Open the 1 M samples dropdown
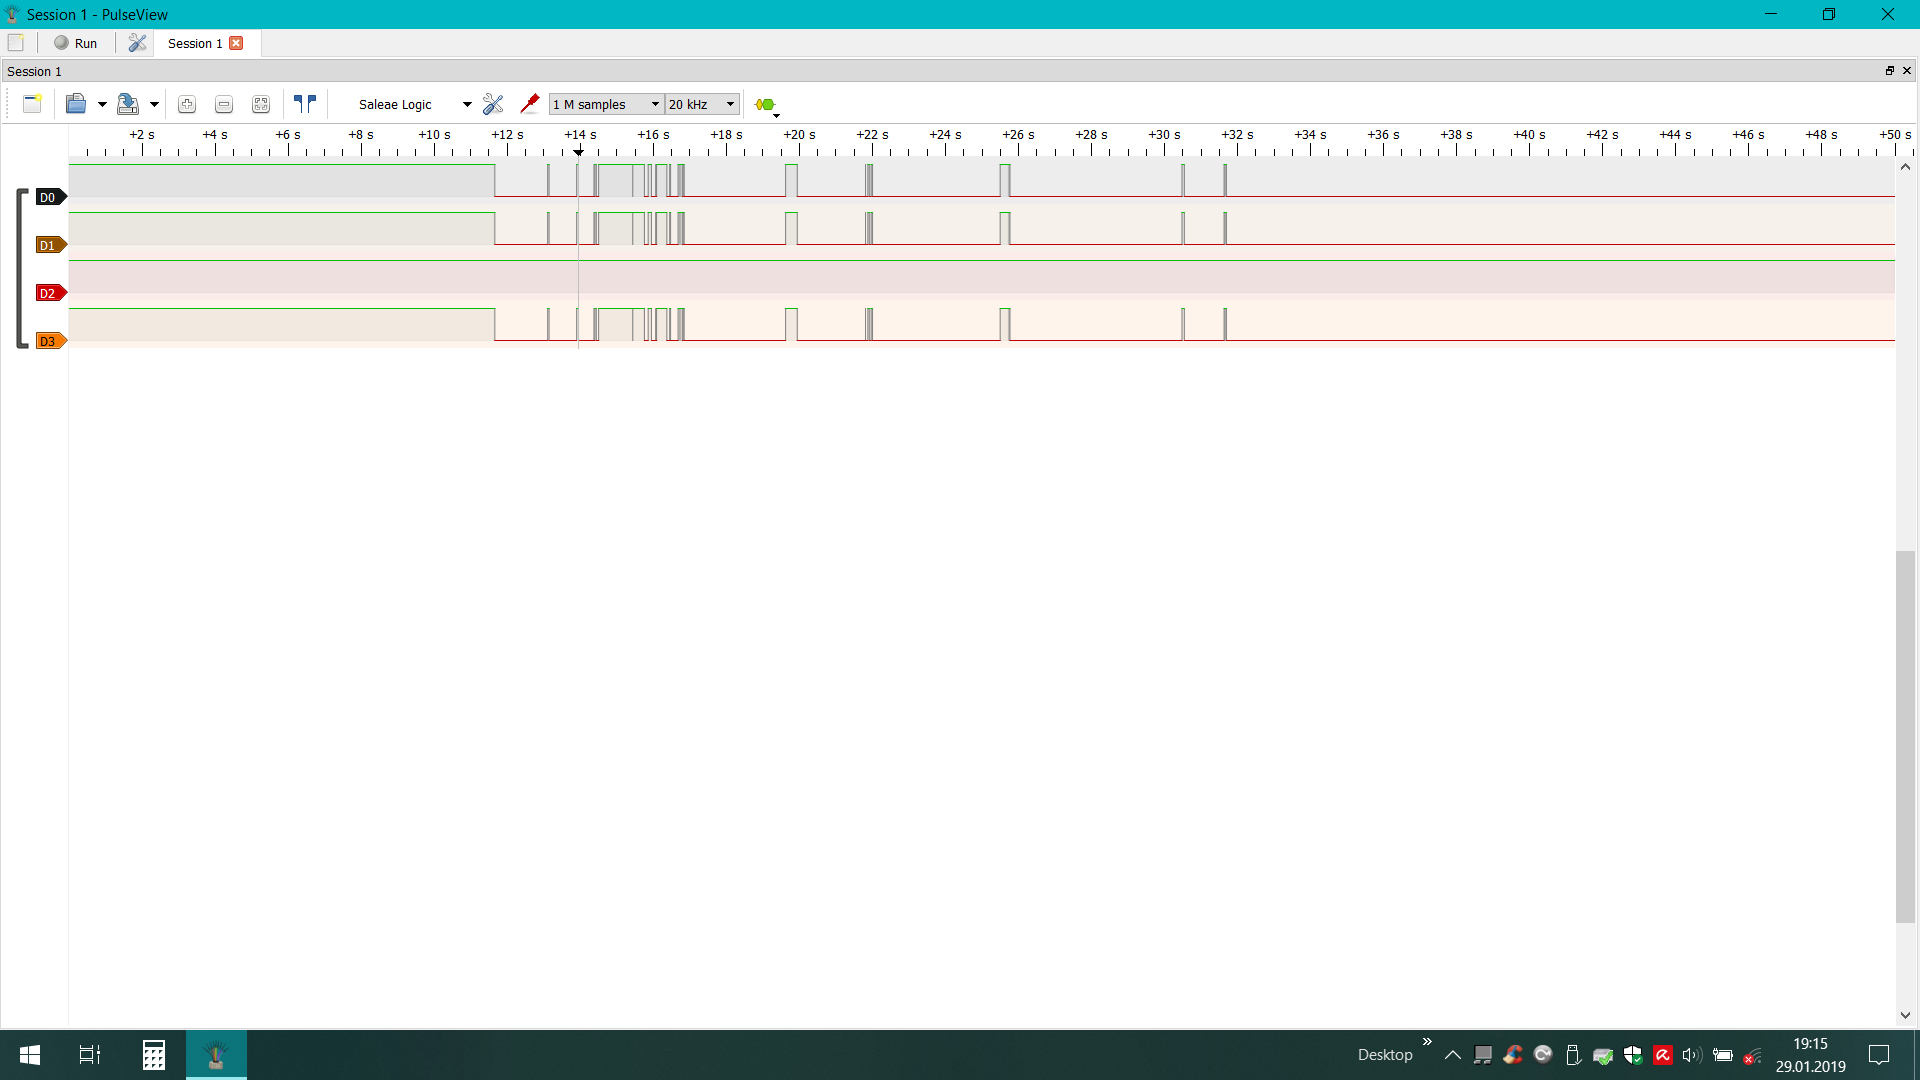 [x=606, y=104]
